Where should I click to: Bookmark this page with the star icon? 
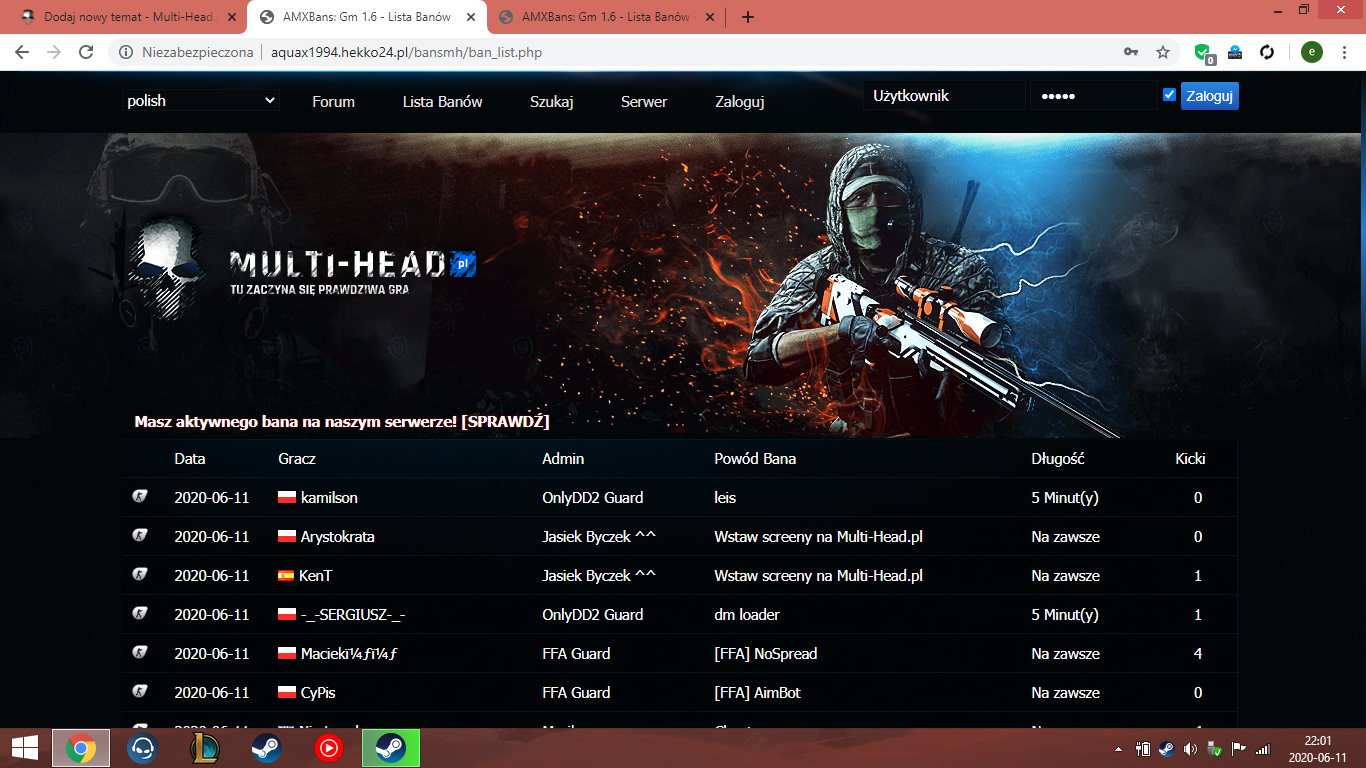coord(1163,52)
